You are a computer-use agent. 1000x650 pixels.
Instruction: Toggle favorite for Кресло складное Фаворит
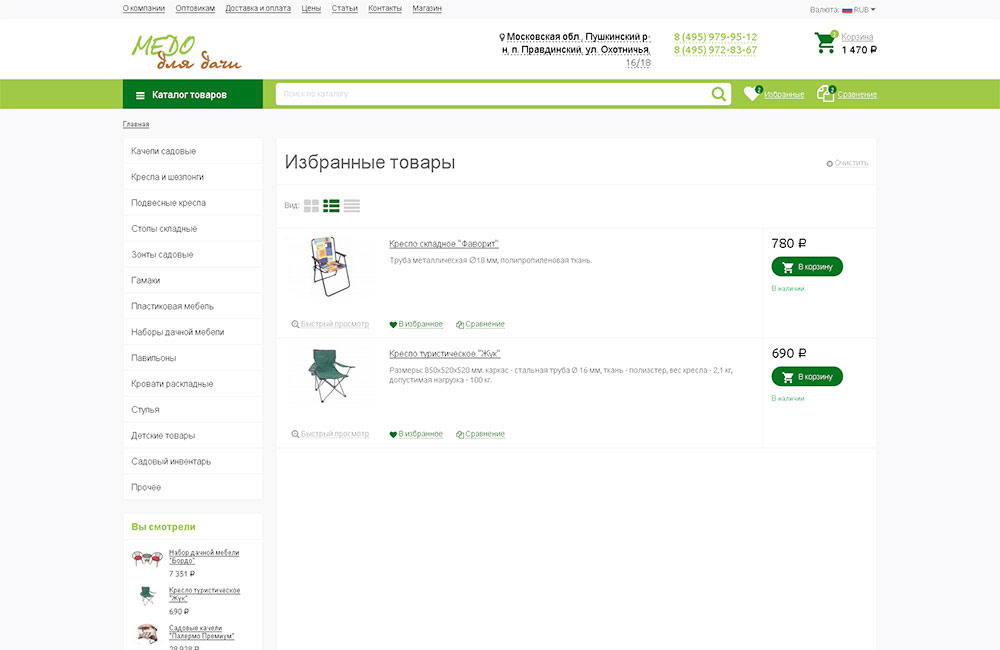pyautogui.click(x=416, y=324)
